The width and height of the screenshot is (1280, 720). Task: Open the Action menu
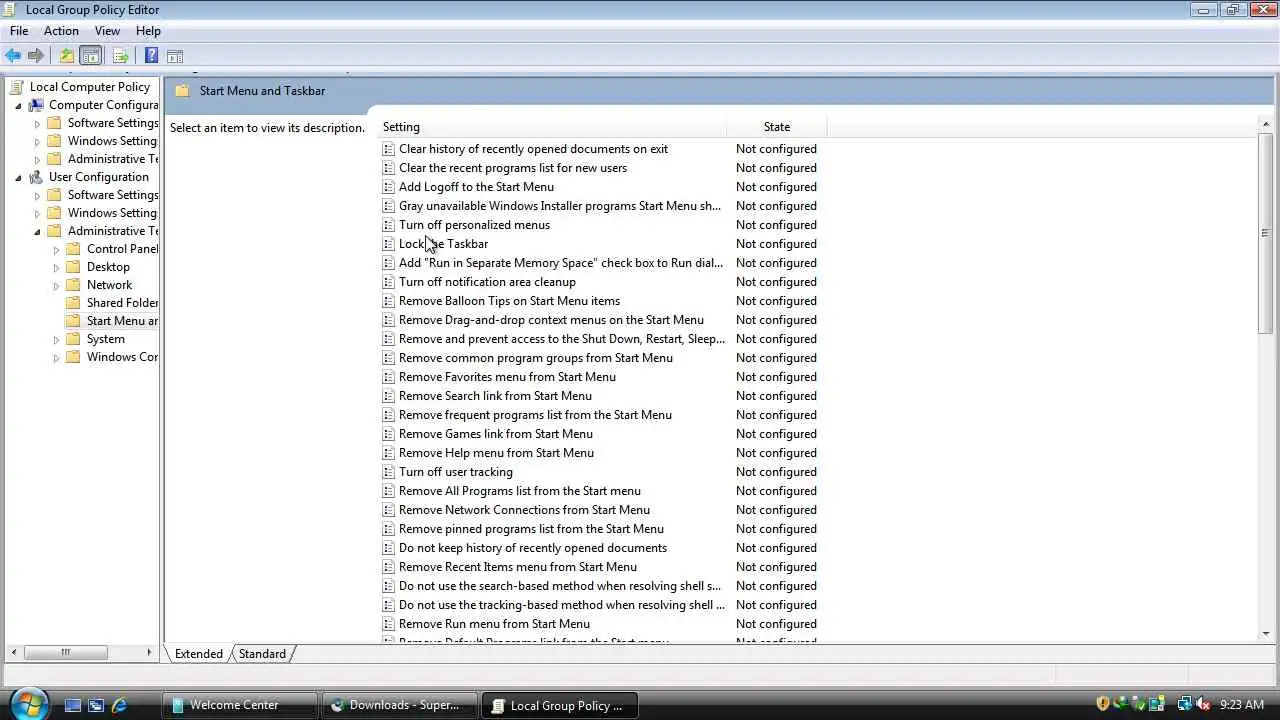click(x=61, y=31)
